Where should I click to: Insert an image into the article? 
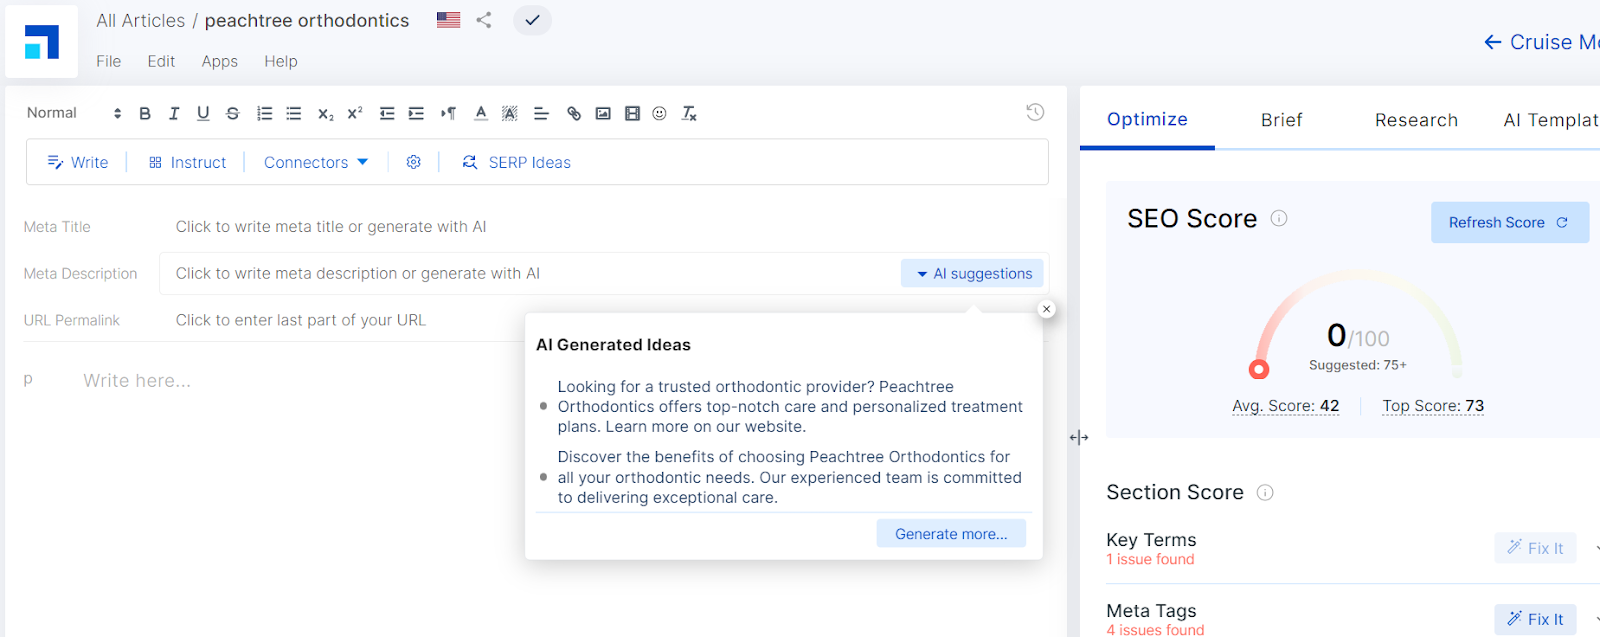click(x=603, y=114)
